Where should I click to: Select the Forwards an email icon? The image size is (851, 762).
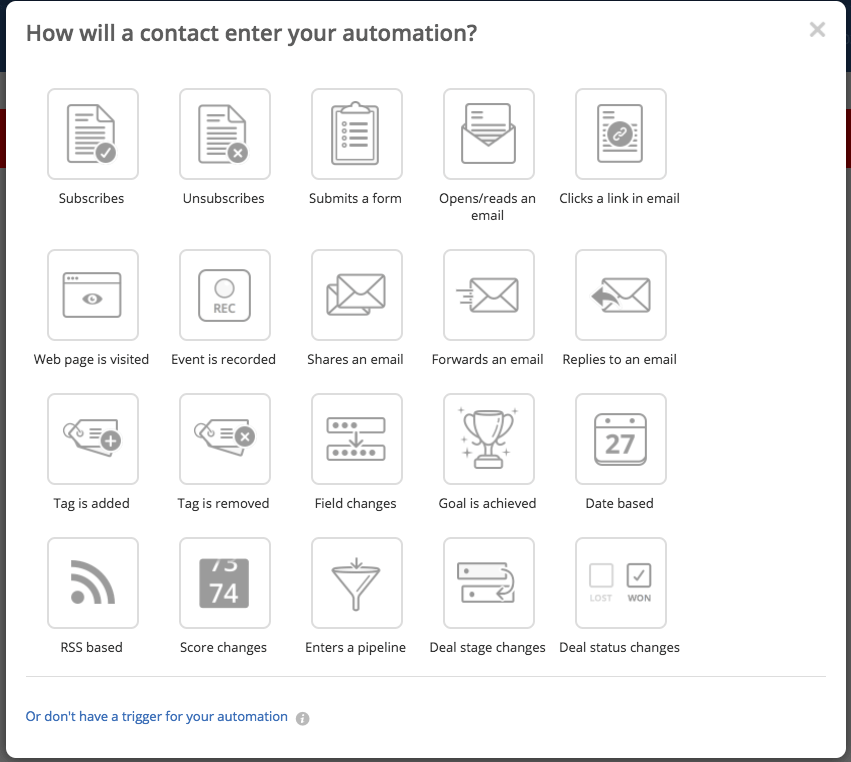(x=488, y=295)
